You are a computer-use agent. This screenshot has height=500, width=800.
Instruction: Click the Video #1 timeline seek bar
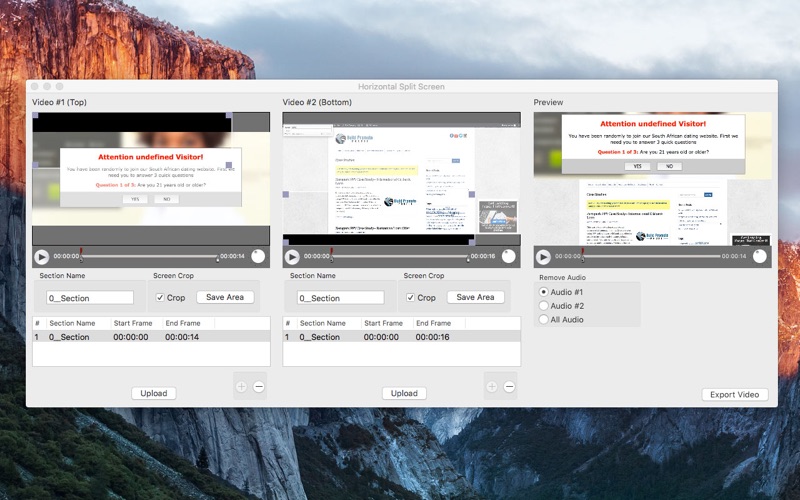tap(149, 256)
